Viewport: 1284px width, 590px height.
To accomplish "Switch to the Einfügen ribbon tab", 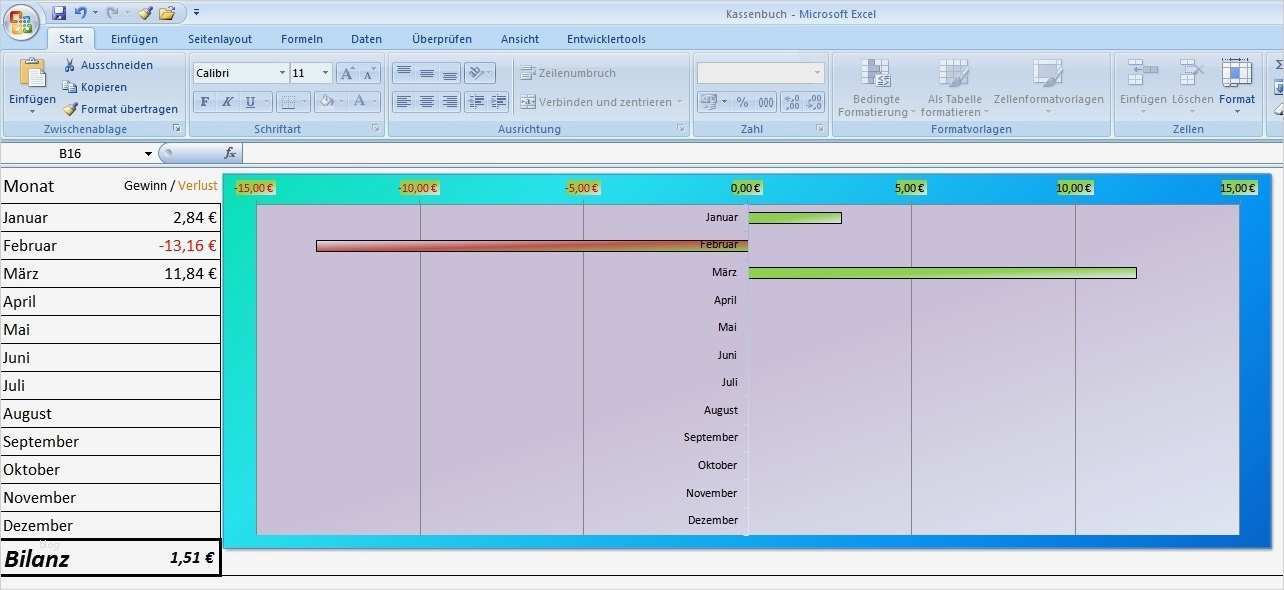I will 134,39.
